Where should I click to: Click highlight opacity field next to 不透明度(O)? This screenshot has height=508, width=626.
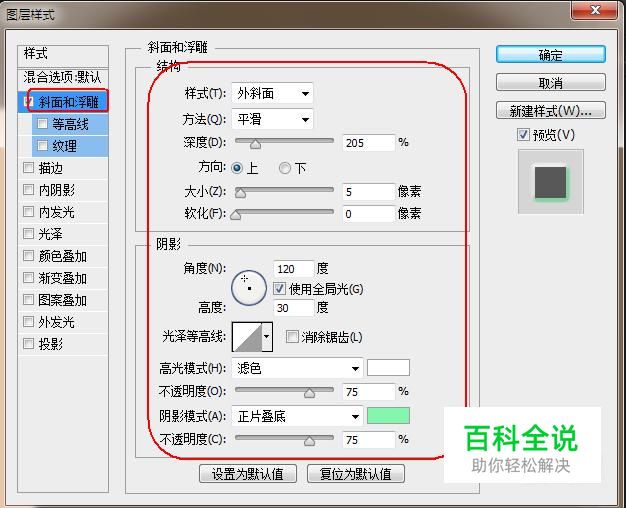[x=368, y=391]
